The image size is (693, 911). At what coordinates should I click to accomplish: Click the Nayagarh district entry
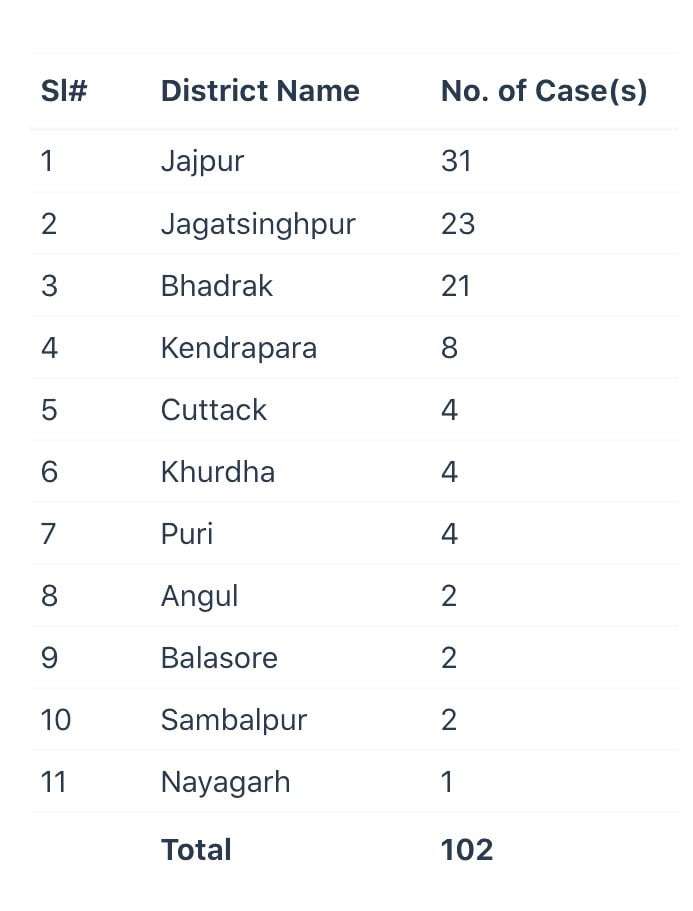click(226, 782)
